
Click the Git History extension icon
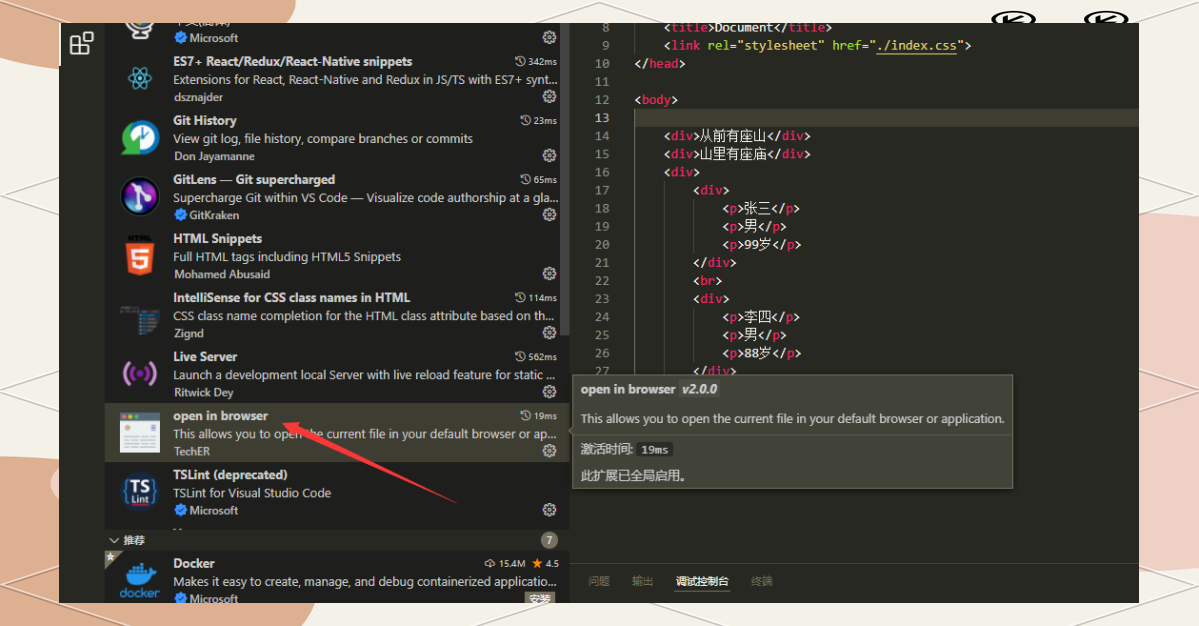point(140,138)
